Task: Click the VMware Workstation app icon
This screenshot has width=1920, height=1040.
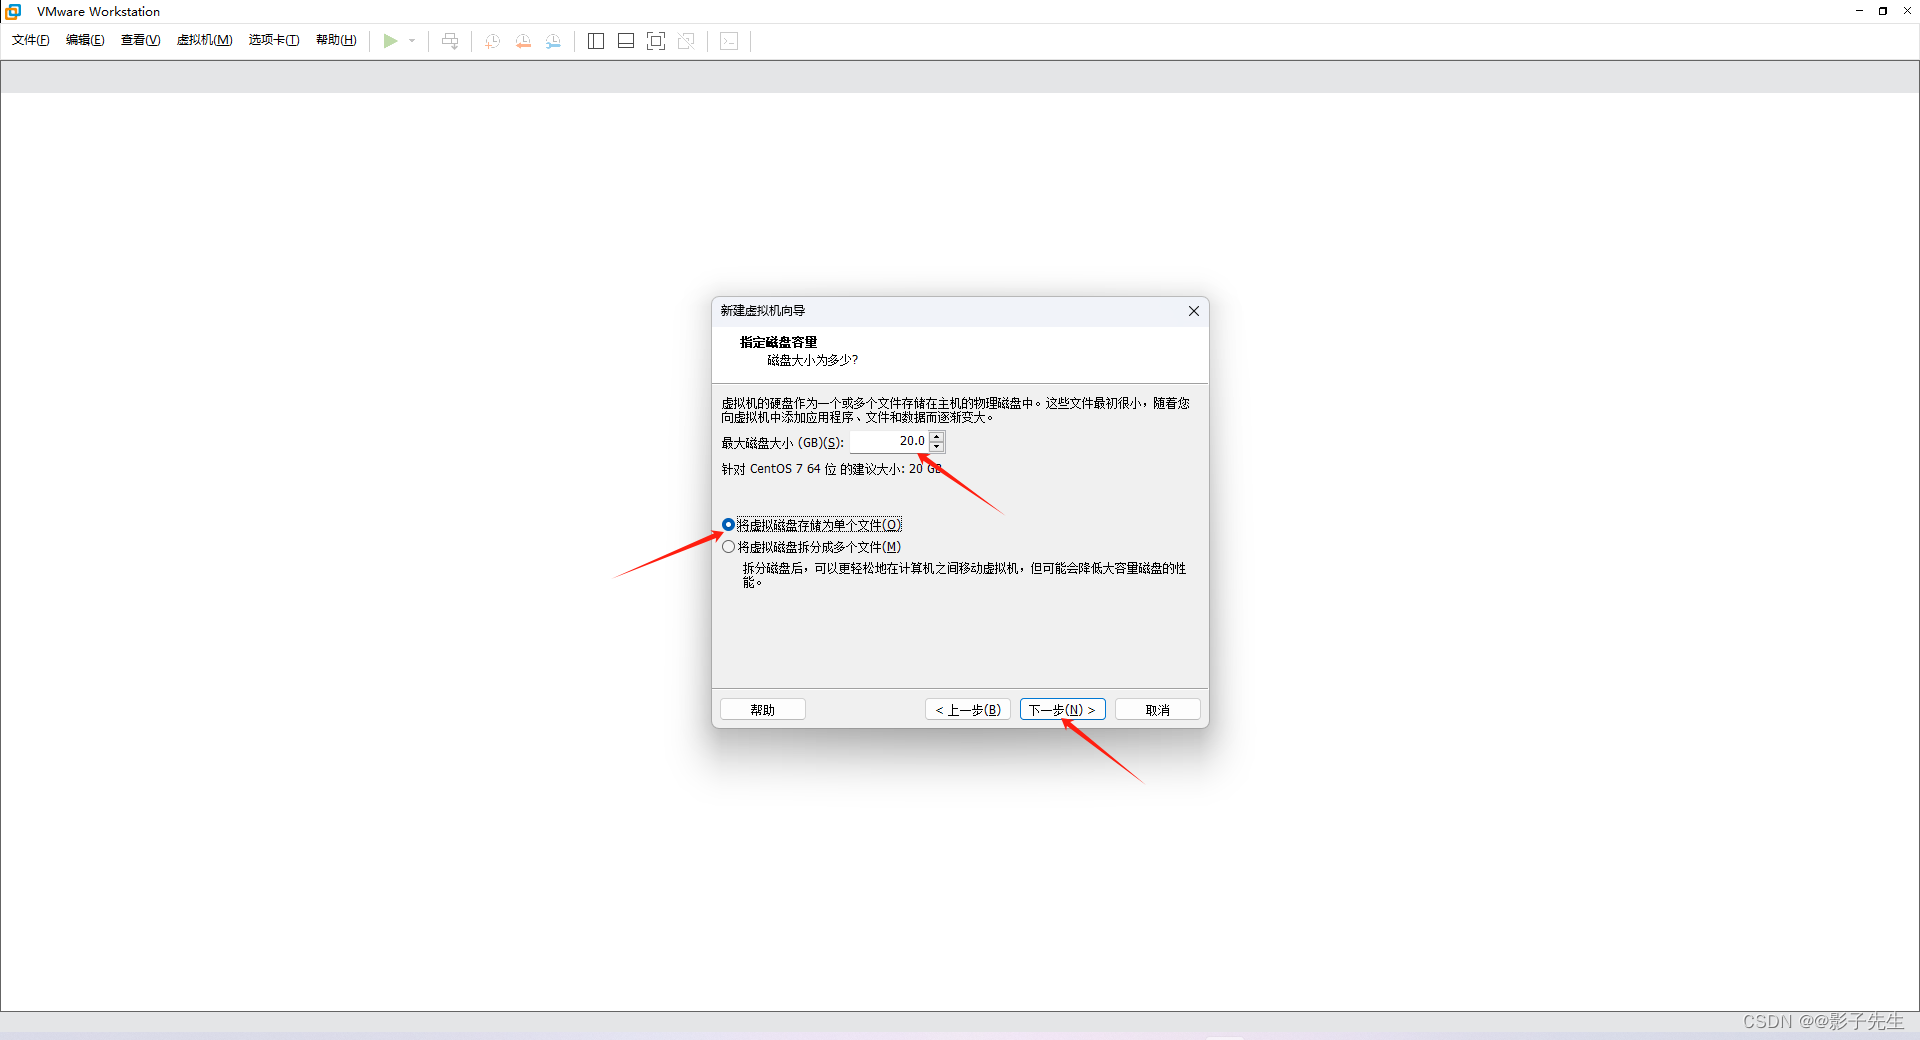Action: (13, 11)
